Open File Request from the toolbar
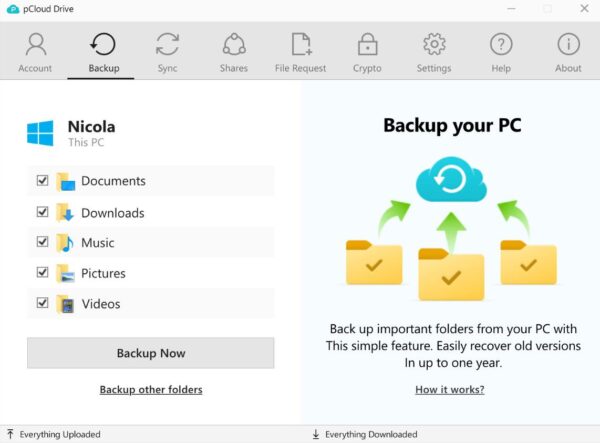600x443 pixels. [301, 46]
